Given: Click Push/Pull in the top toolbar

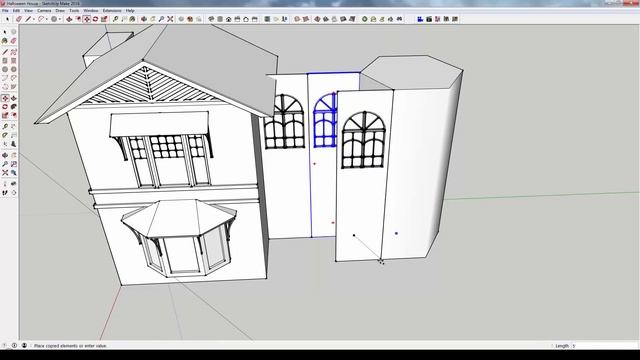Looking at the screenshot, I should [69, 19].
